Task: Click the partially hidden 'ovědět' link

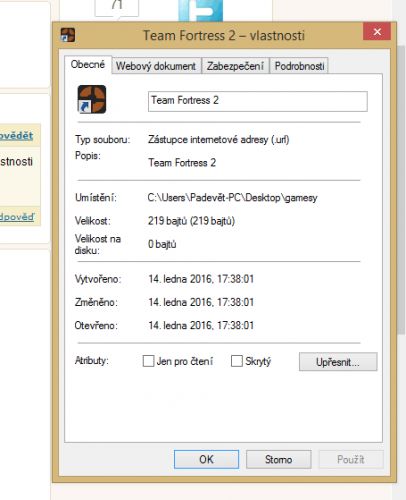Action: tap(16, 136)
